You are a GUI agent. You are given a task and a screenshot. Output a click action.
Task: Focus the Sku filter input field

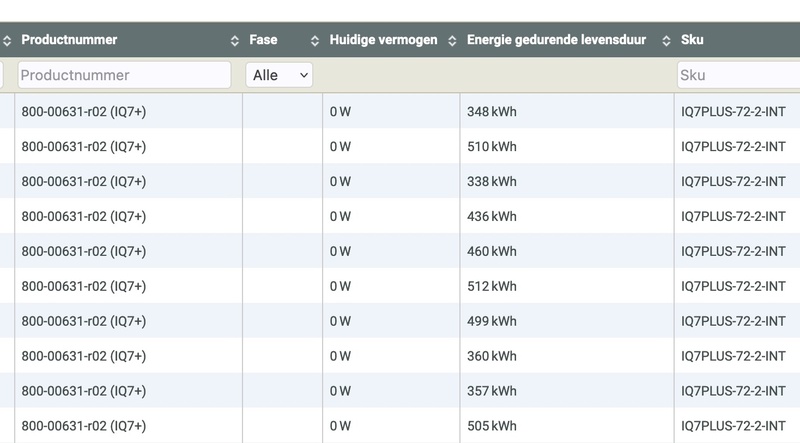click(738, 75)
